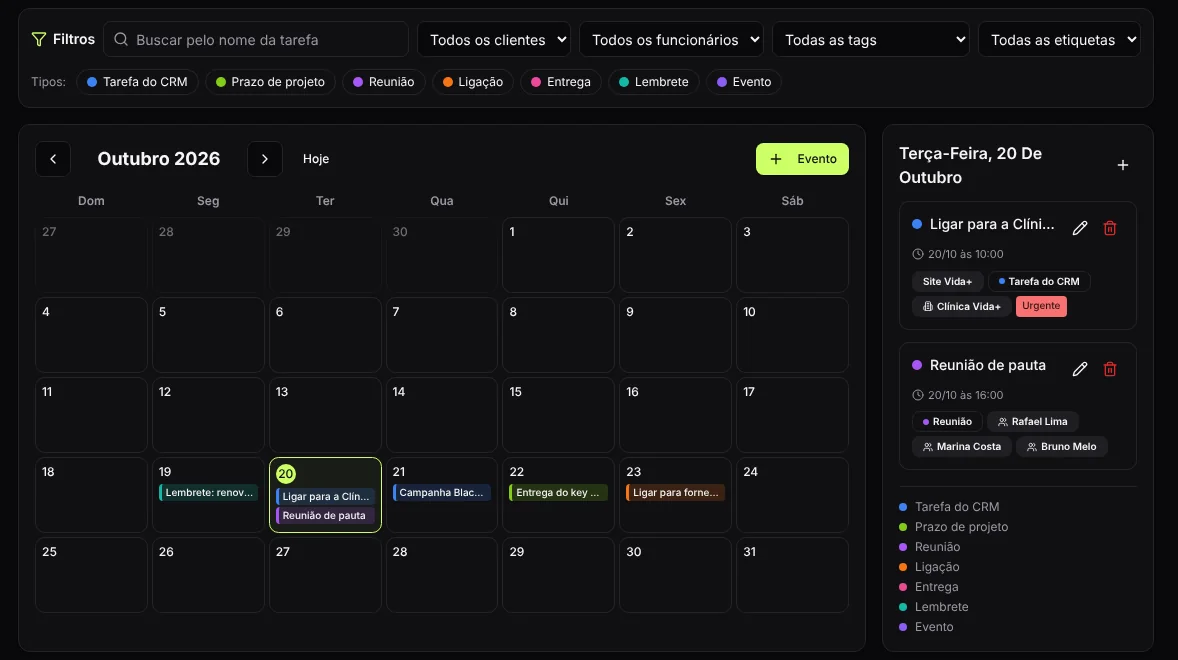The width and height of the screenshot is (1178, 660).
Task: Go to next month with right chevron
Action: 264,159
